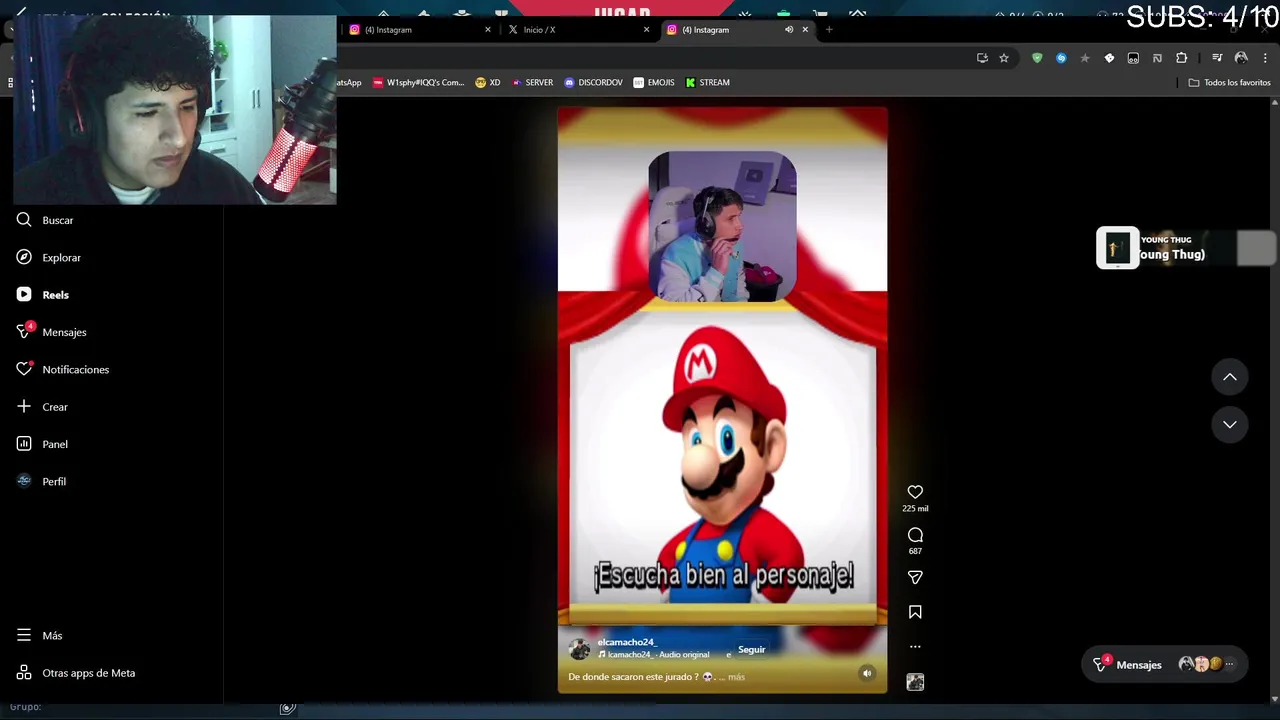Open the blue Shazam extension icon

click(1061, 58)
